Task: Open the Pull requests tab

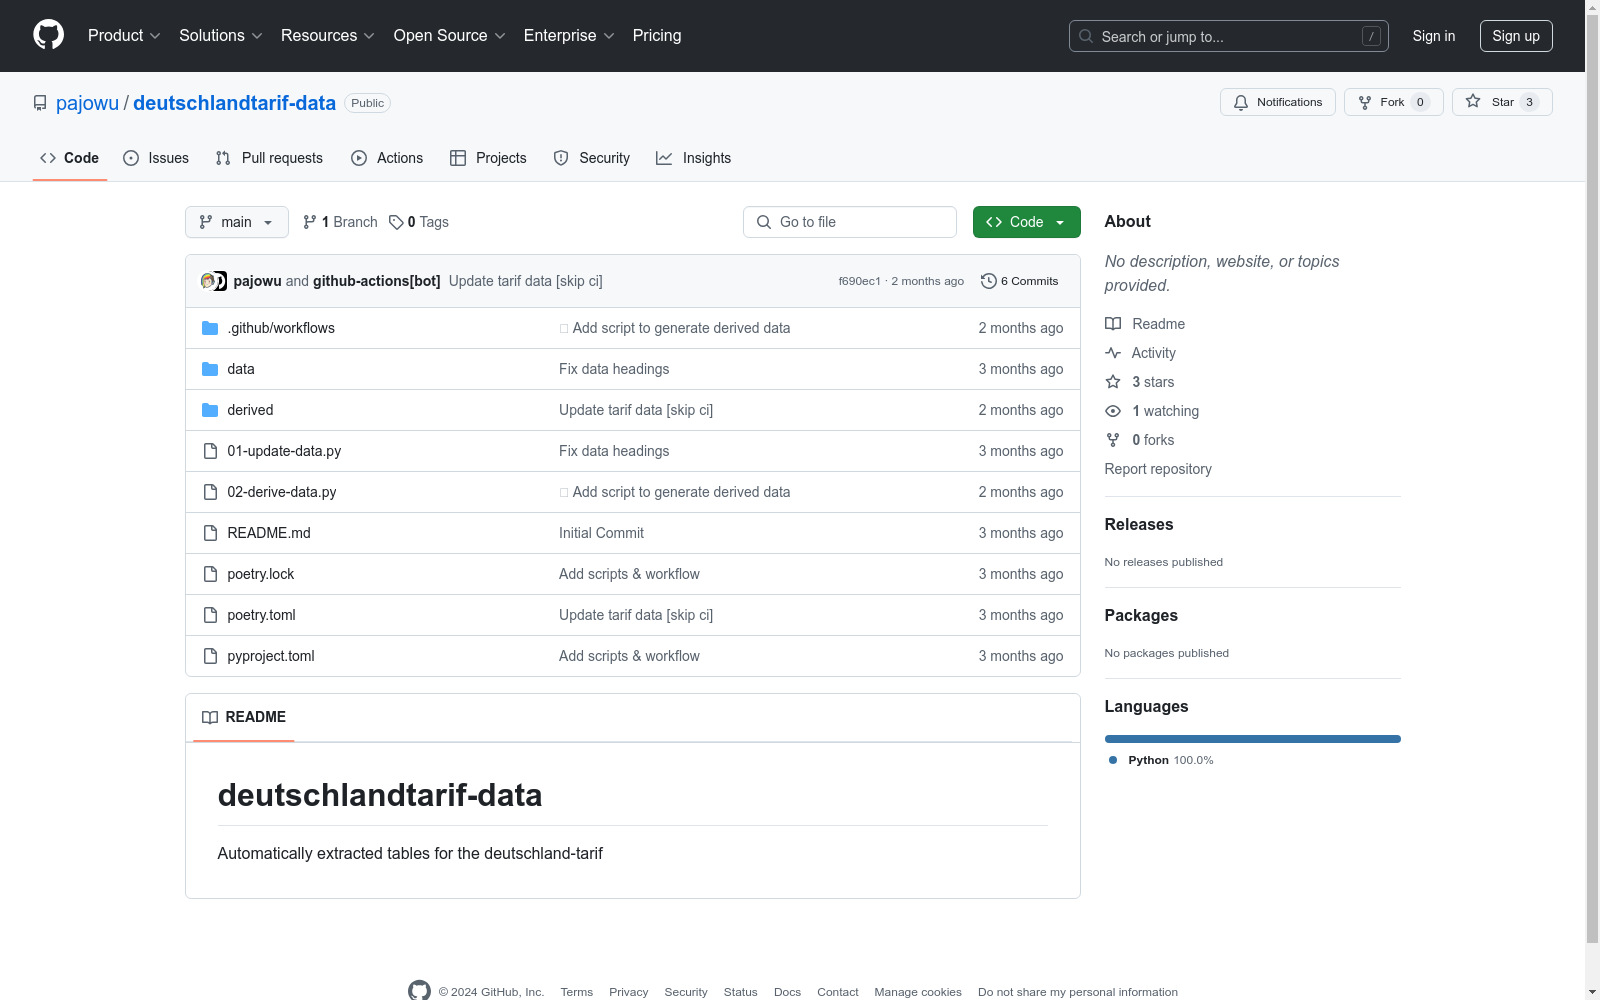Action: coord(269,158)
